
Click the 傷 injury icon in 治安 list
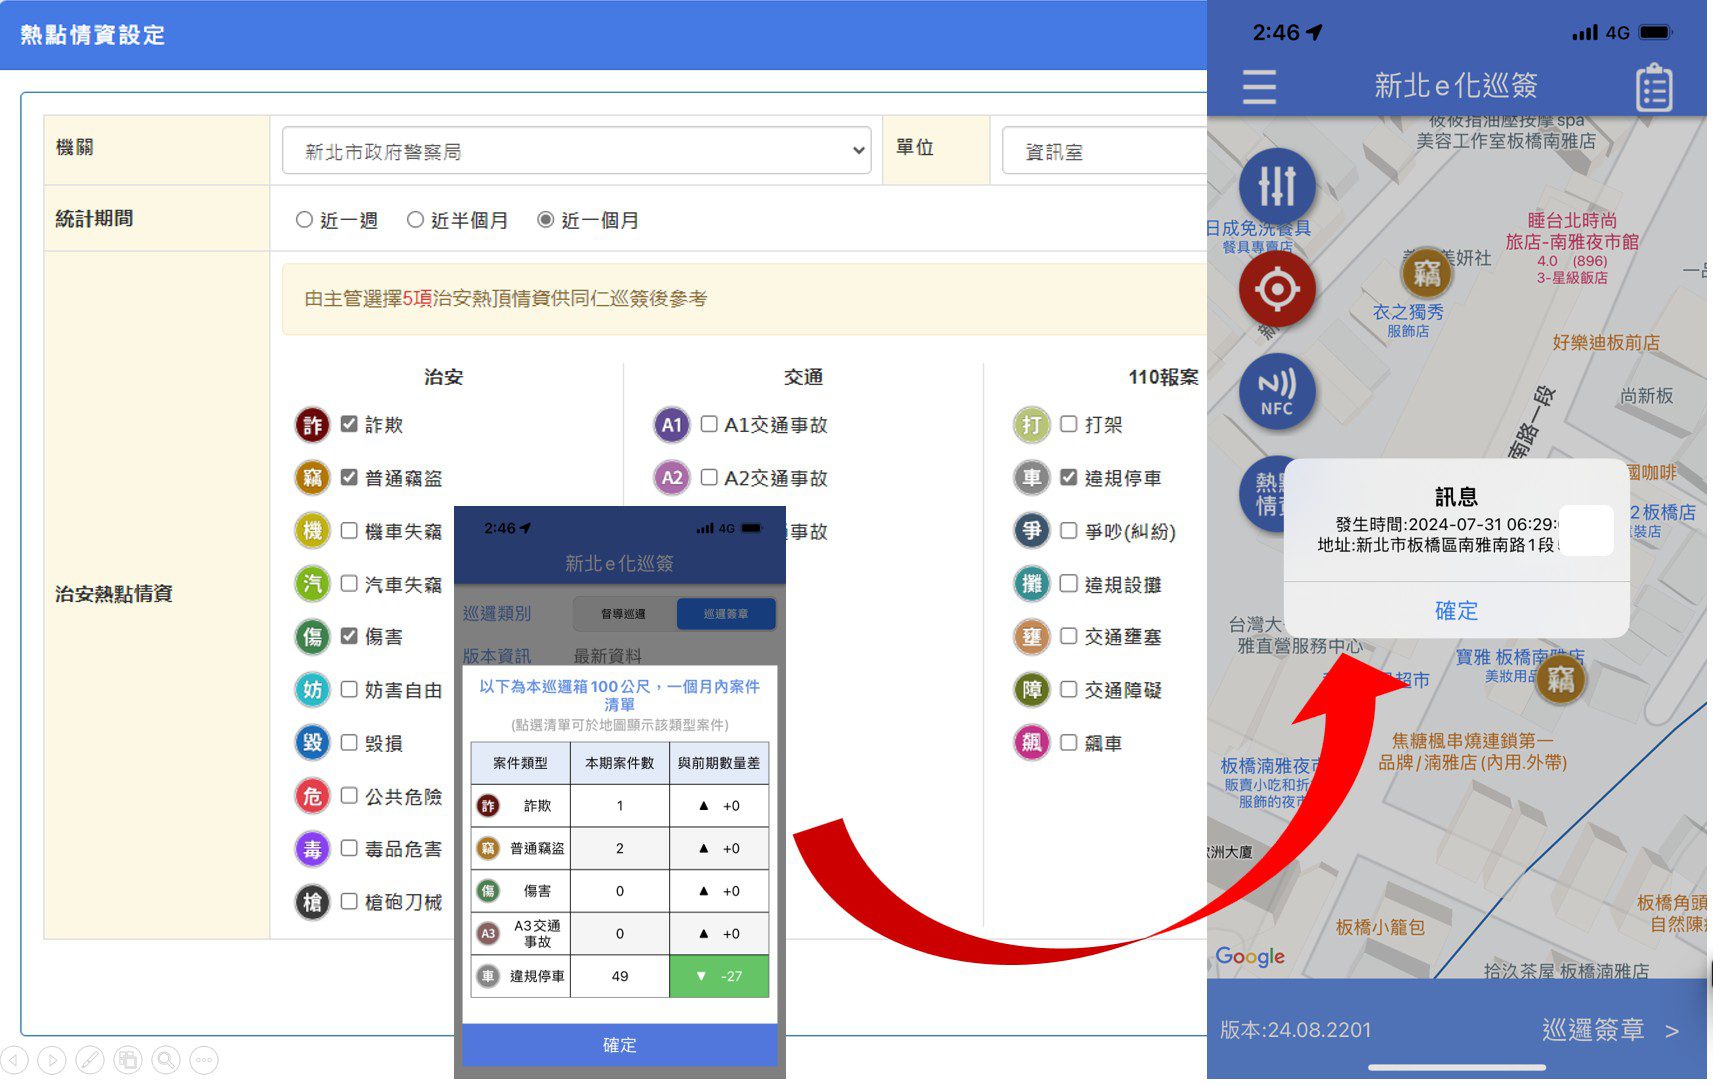click(x=312, y=637)
